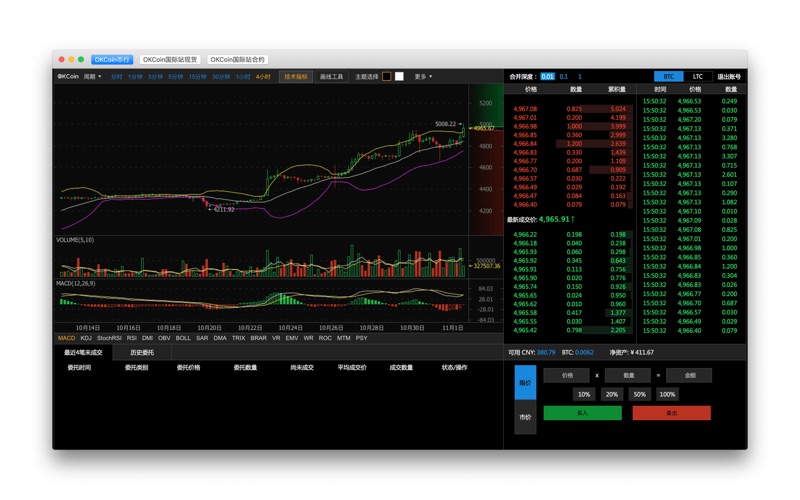
Task: Select the black theme swatch
Action: tap(386, 77)
